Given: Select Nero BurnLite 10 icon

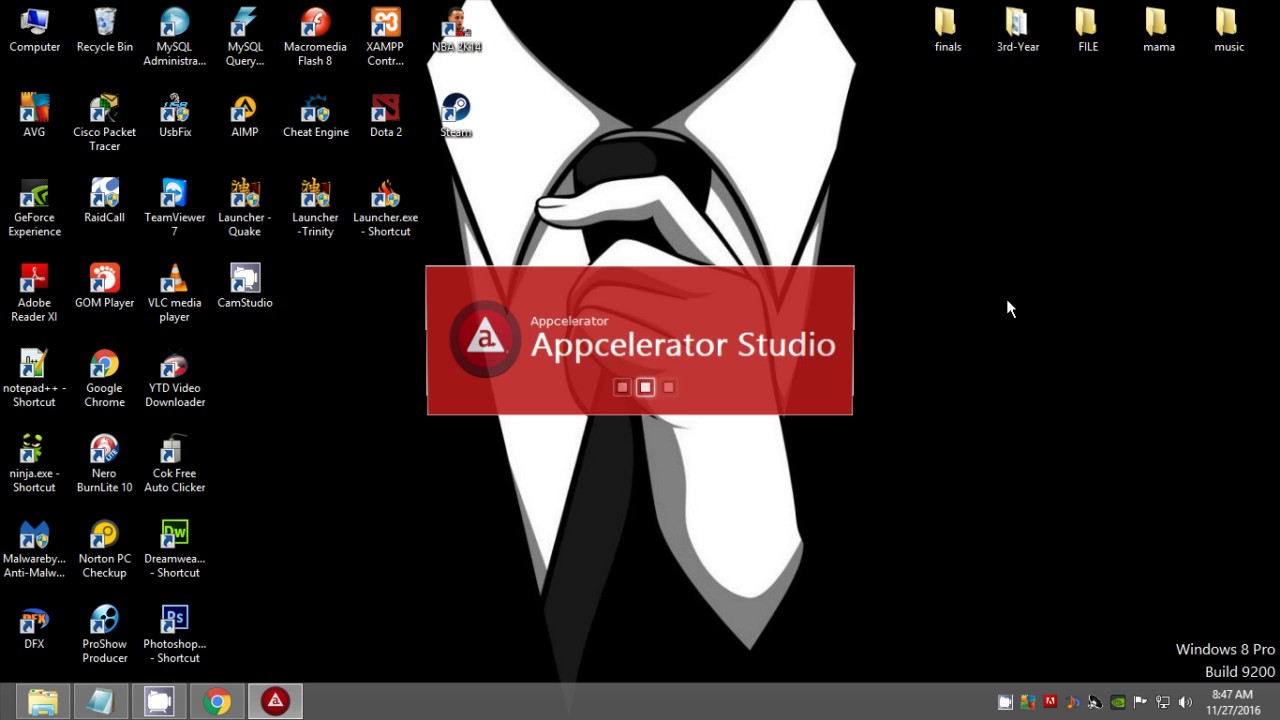Looking at the screenshot, I should coord(105,464).
